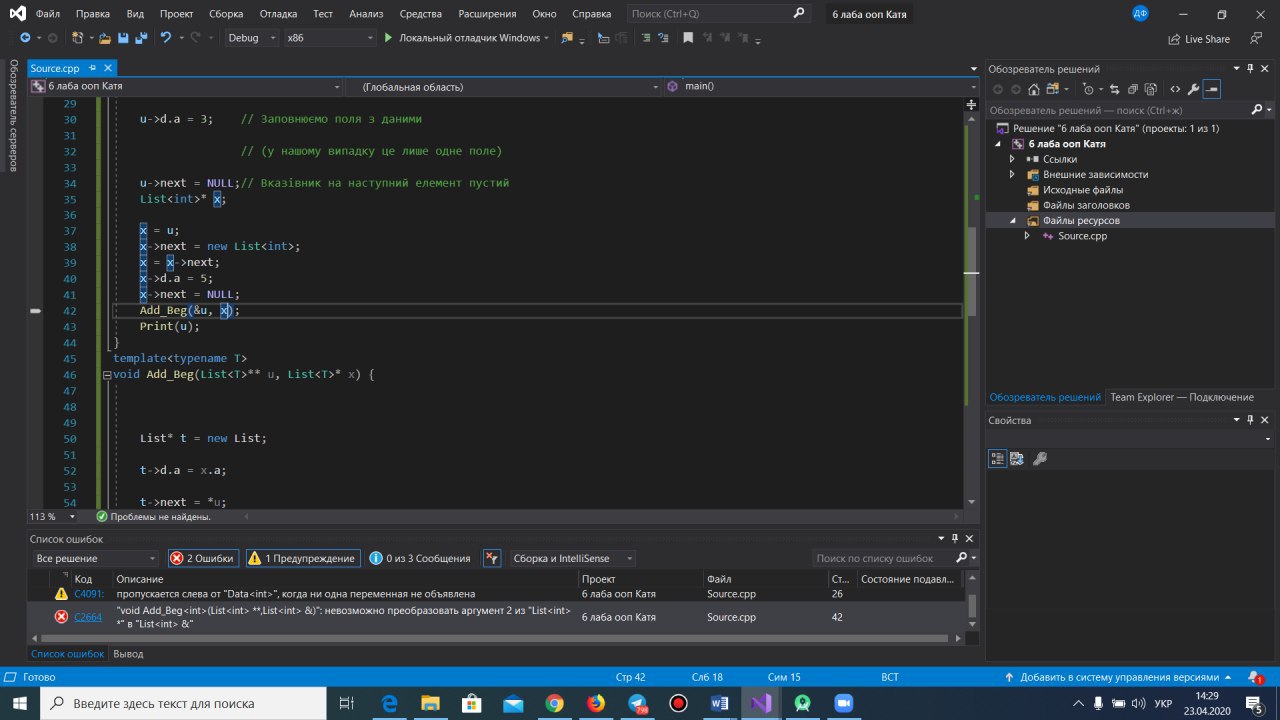Click the Save file icon in toolbar
Image resolution: width=1280 pixels, height=720 pixels.
tap(123, 38)
